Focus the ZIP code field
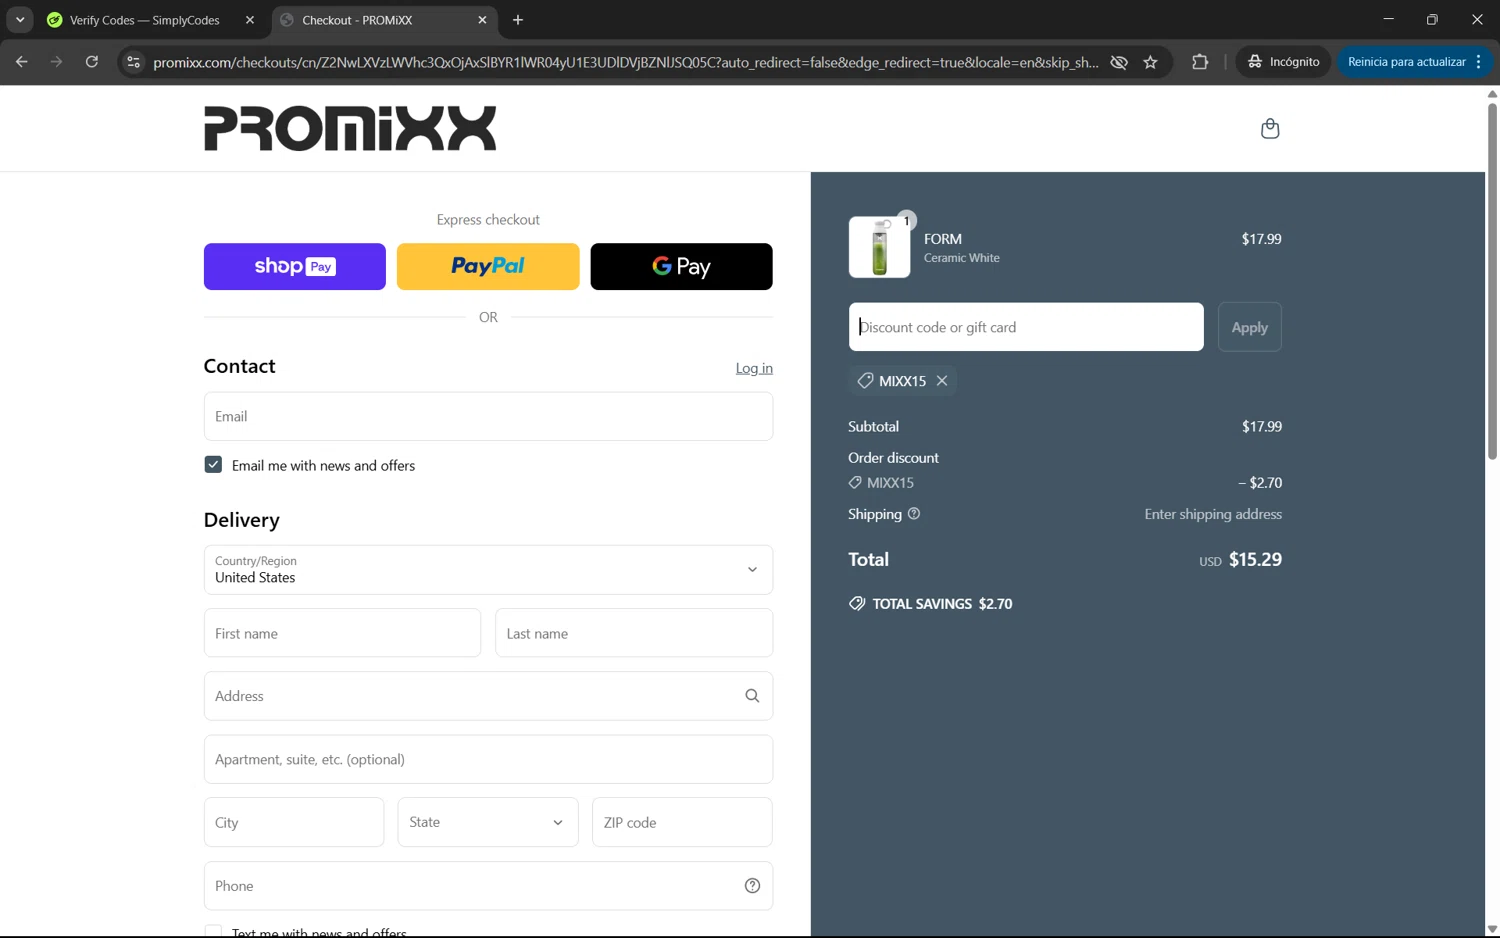The height and width of the screenshot is (938, 1500). [682, 822]
